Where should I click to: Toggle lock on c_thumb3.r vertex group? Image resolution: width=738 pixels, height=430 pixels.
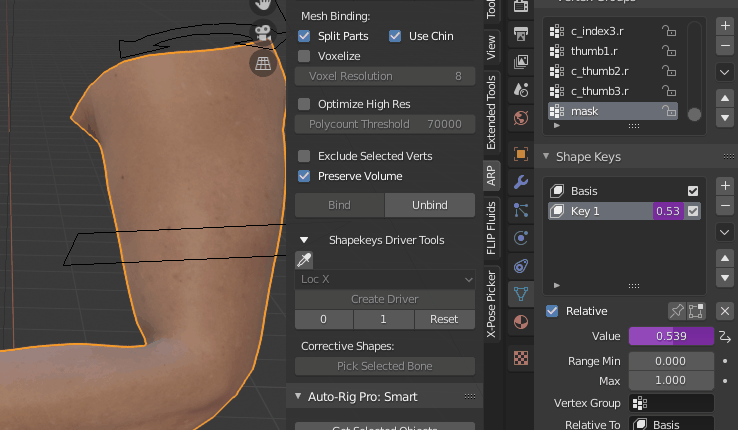pos(669,91)
